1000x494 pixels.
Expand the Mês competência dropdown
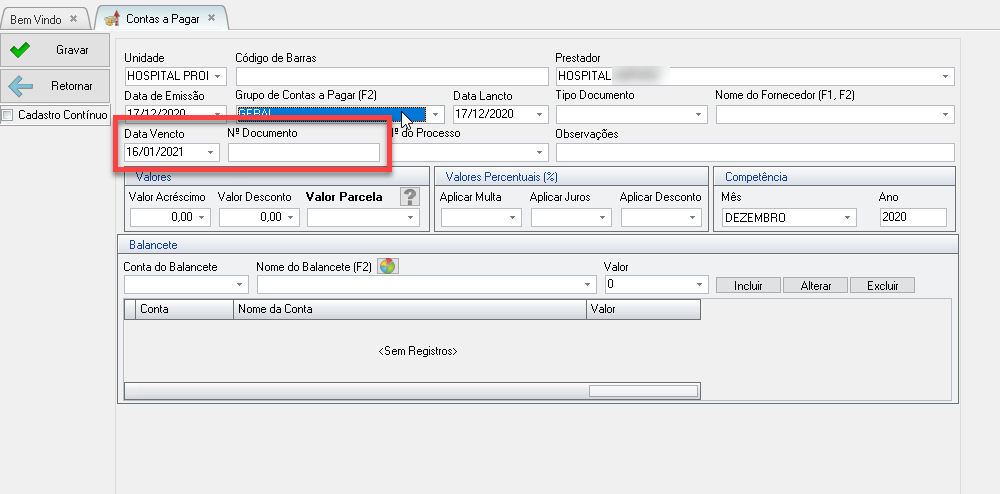point(848,217)
